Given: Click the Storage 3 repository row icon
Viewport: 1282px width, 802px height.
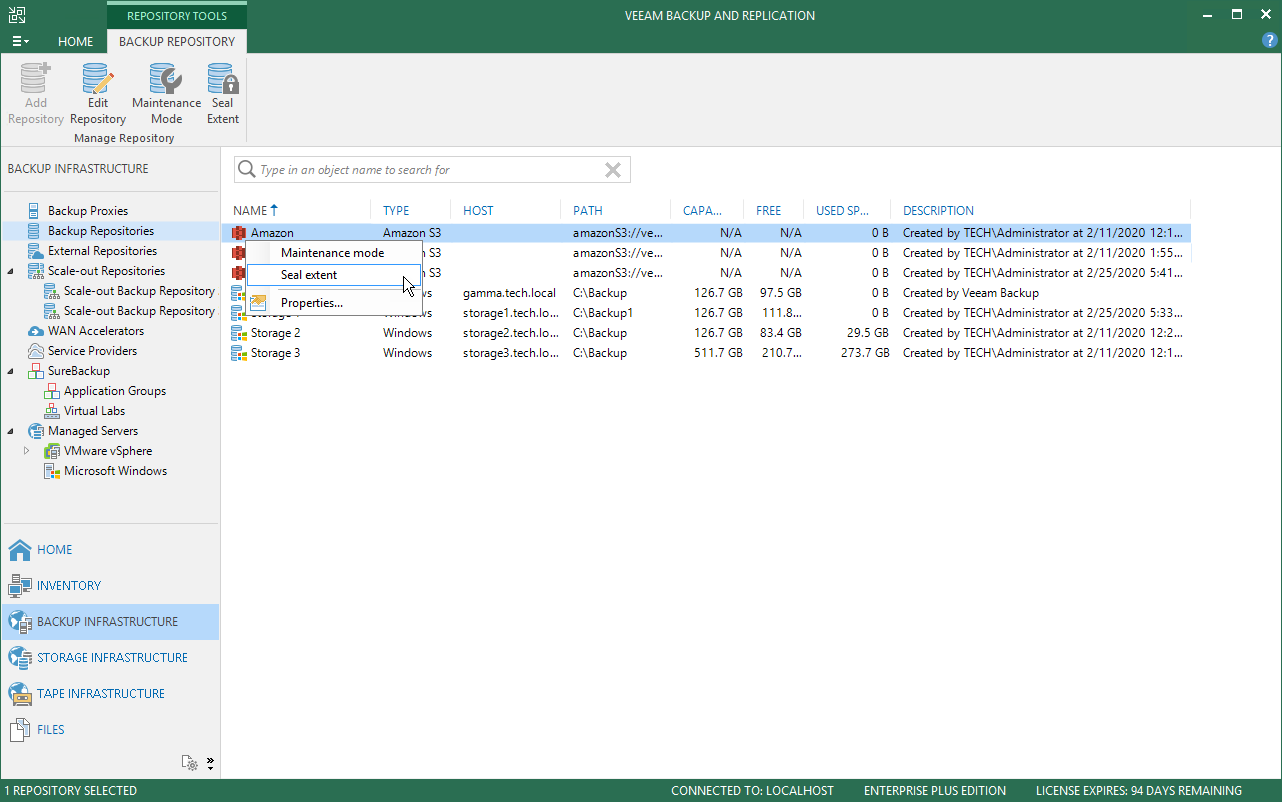Looking at the screenshot, I should tap(239, 353).
